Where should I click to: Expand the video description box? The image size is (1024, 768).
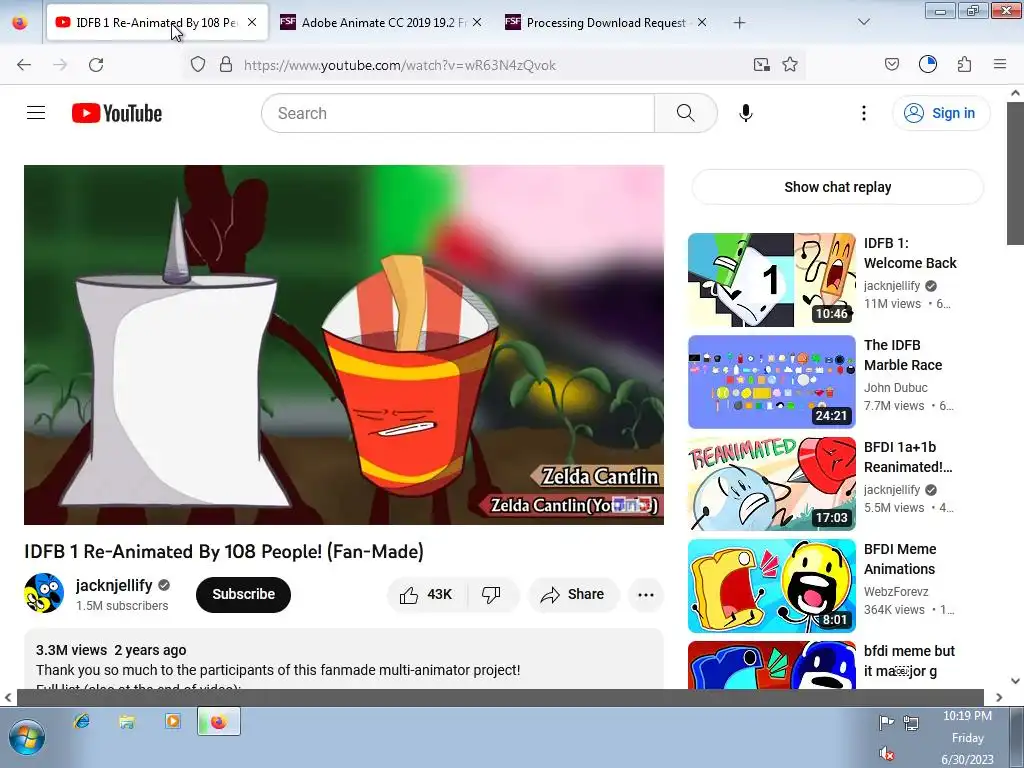coord(344,660)
